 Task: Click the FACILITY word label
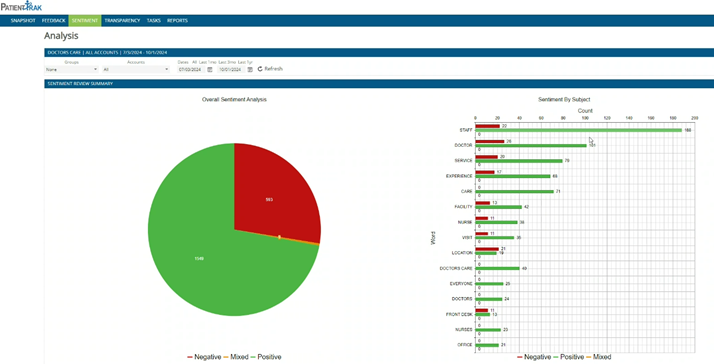(463, 207)
